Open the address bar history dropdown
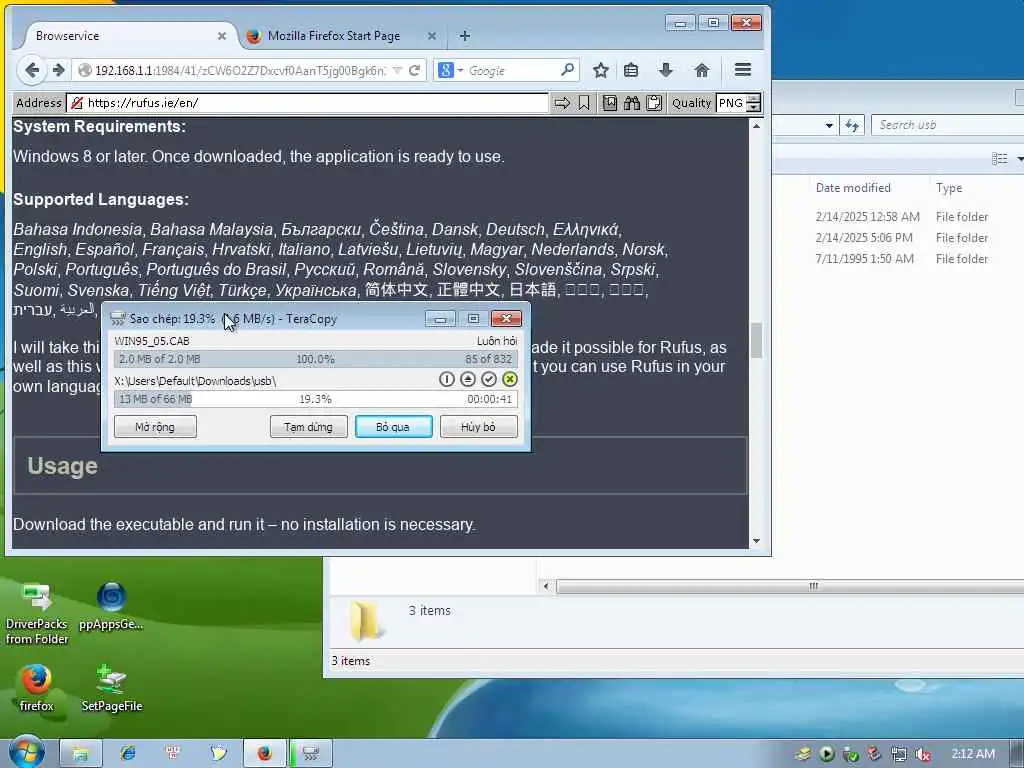The width and height of the screenshot is (1024, 768). (397, 71)
